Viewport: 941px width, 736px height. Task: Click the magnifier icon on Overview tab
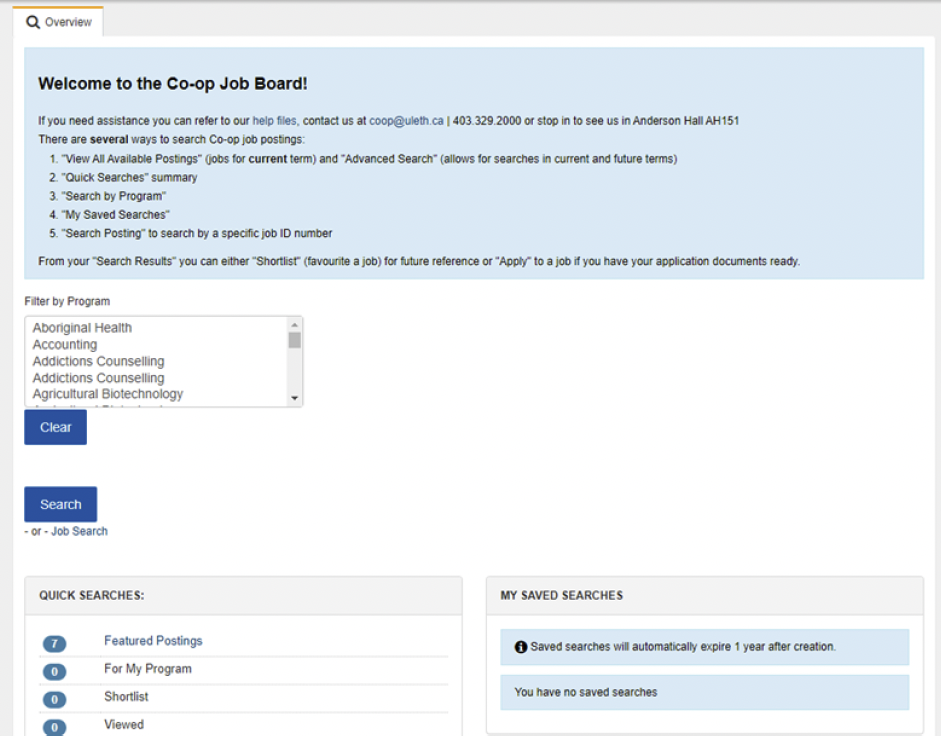[x=33, y=22]
